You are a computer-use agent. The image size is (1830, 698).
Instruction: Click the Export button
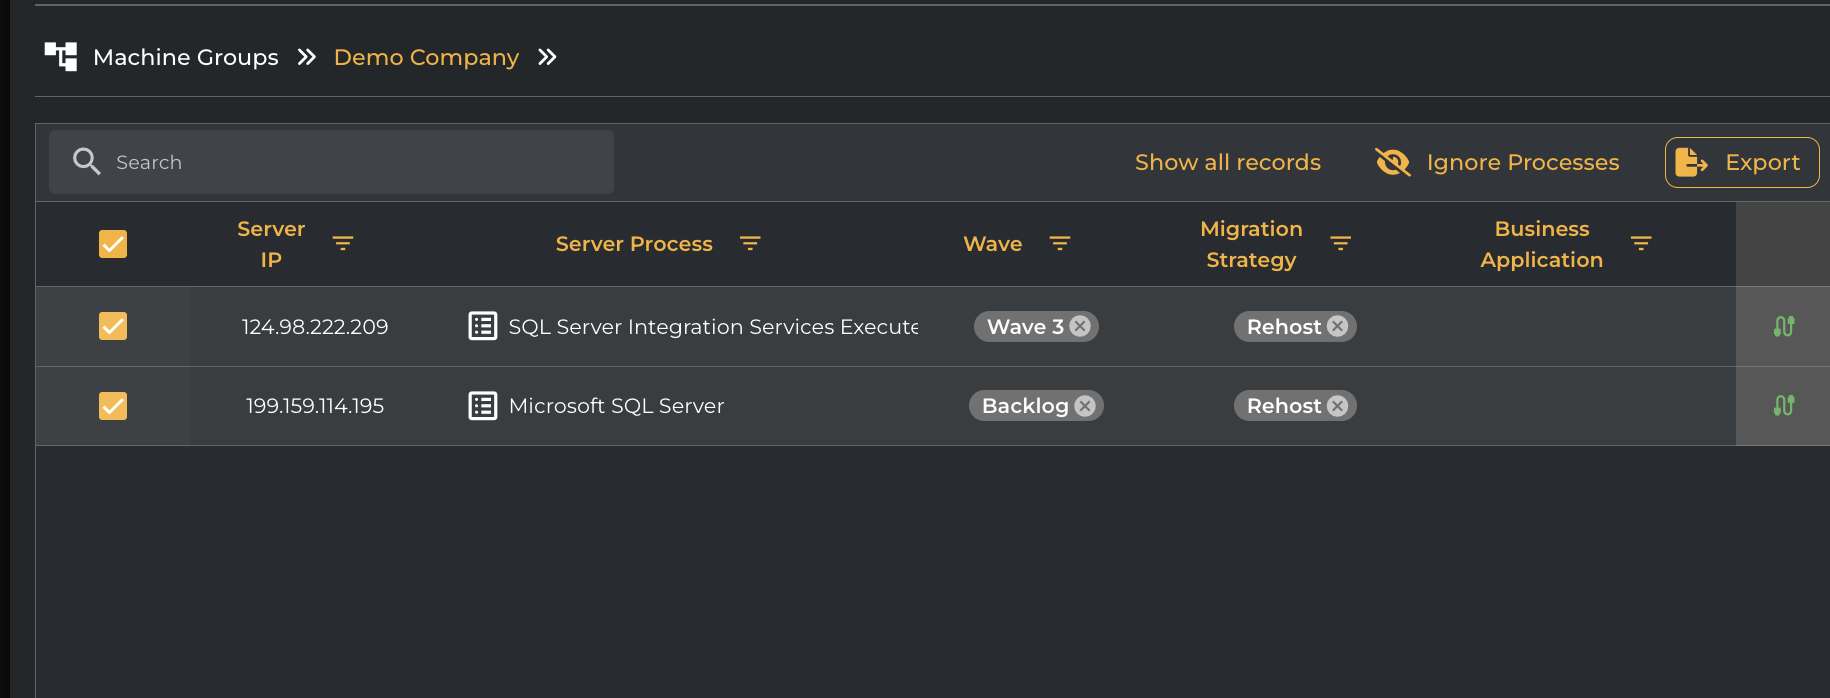pos(1741,162)
